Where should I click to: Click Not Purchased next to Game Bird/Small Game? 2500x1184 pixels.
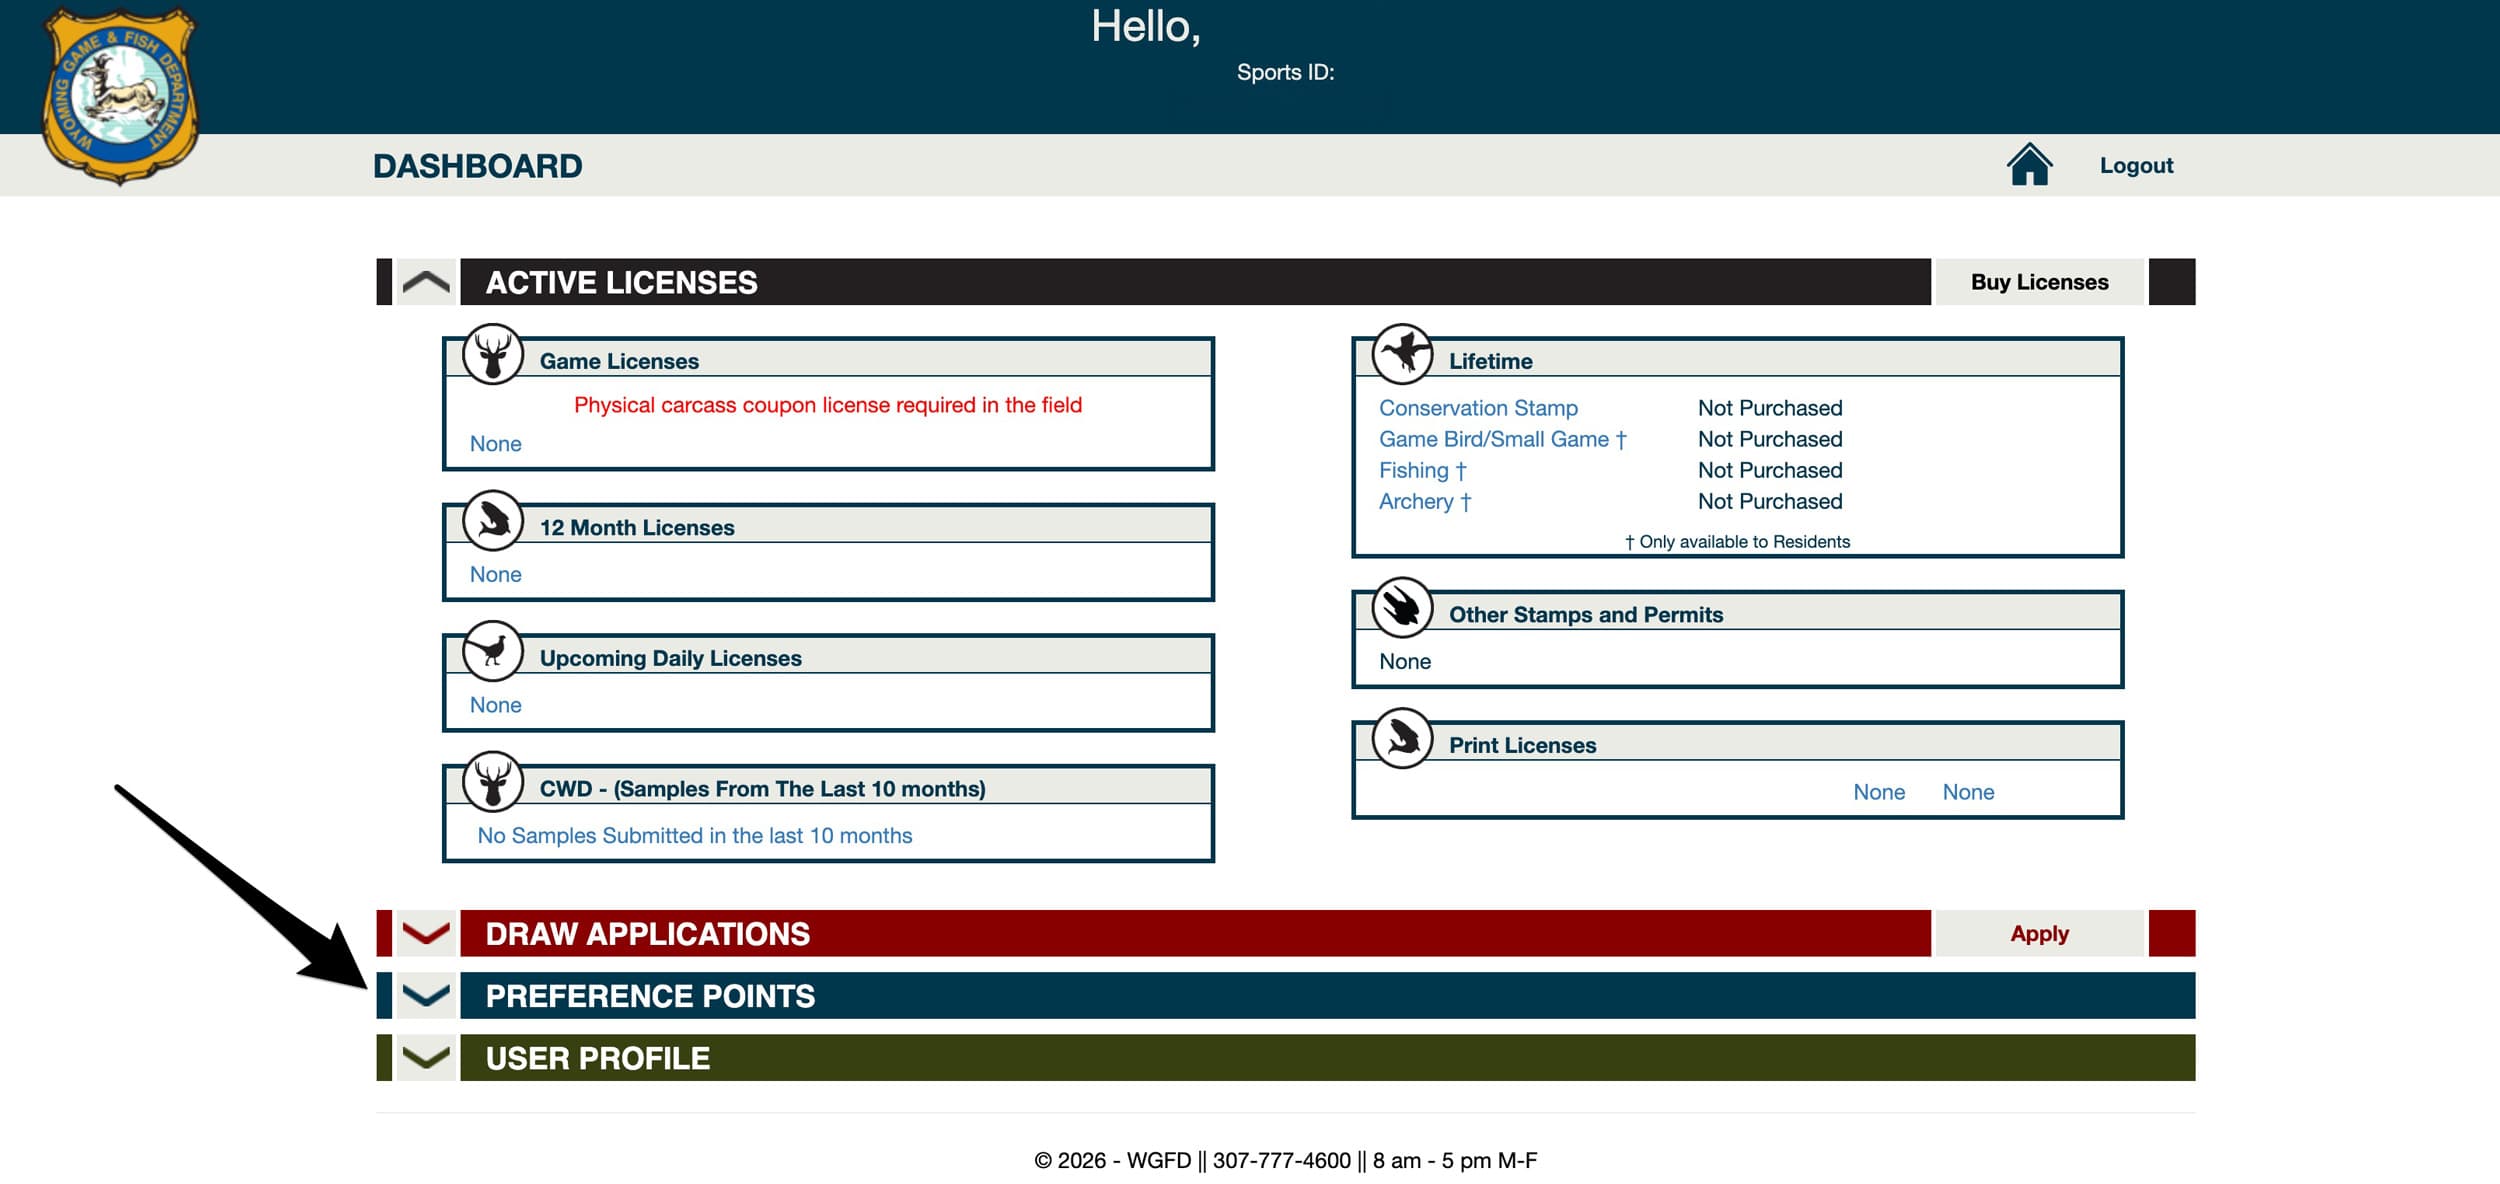[x=1770, y=439]
